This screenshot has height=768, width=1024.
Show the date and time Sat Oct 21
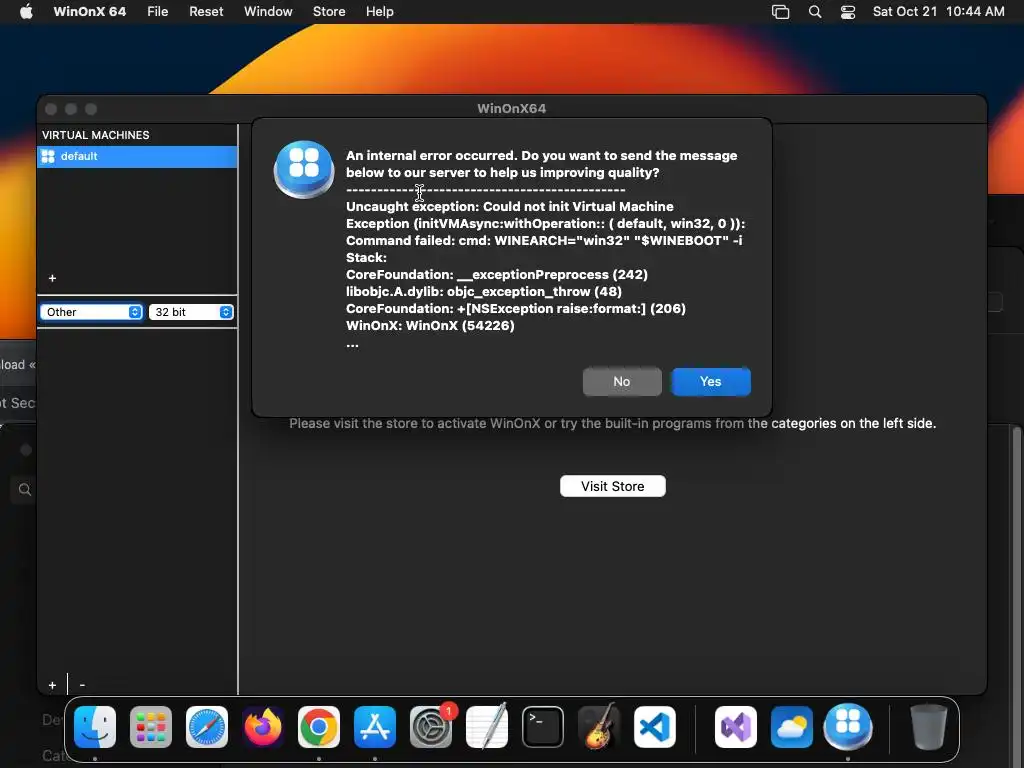pyautogui.click(x=938, y=12)
